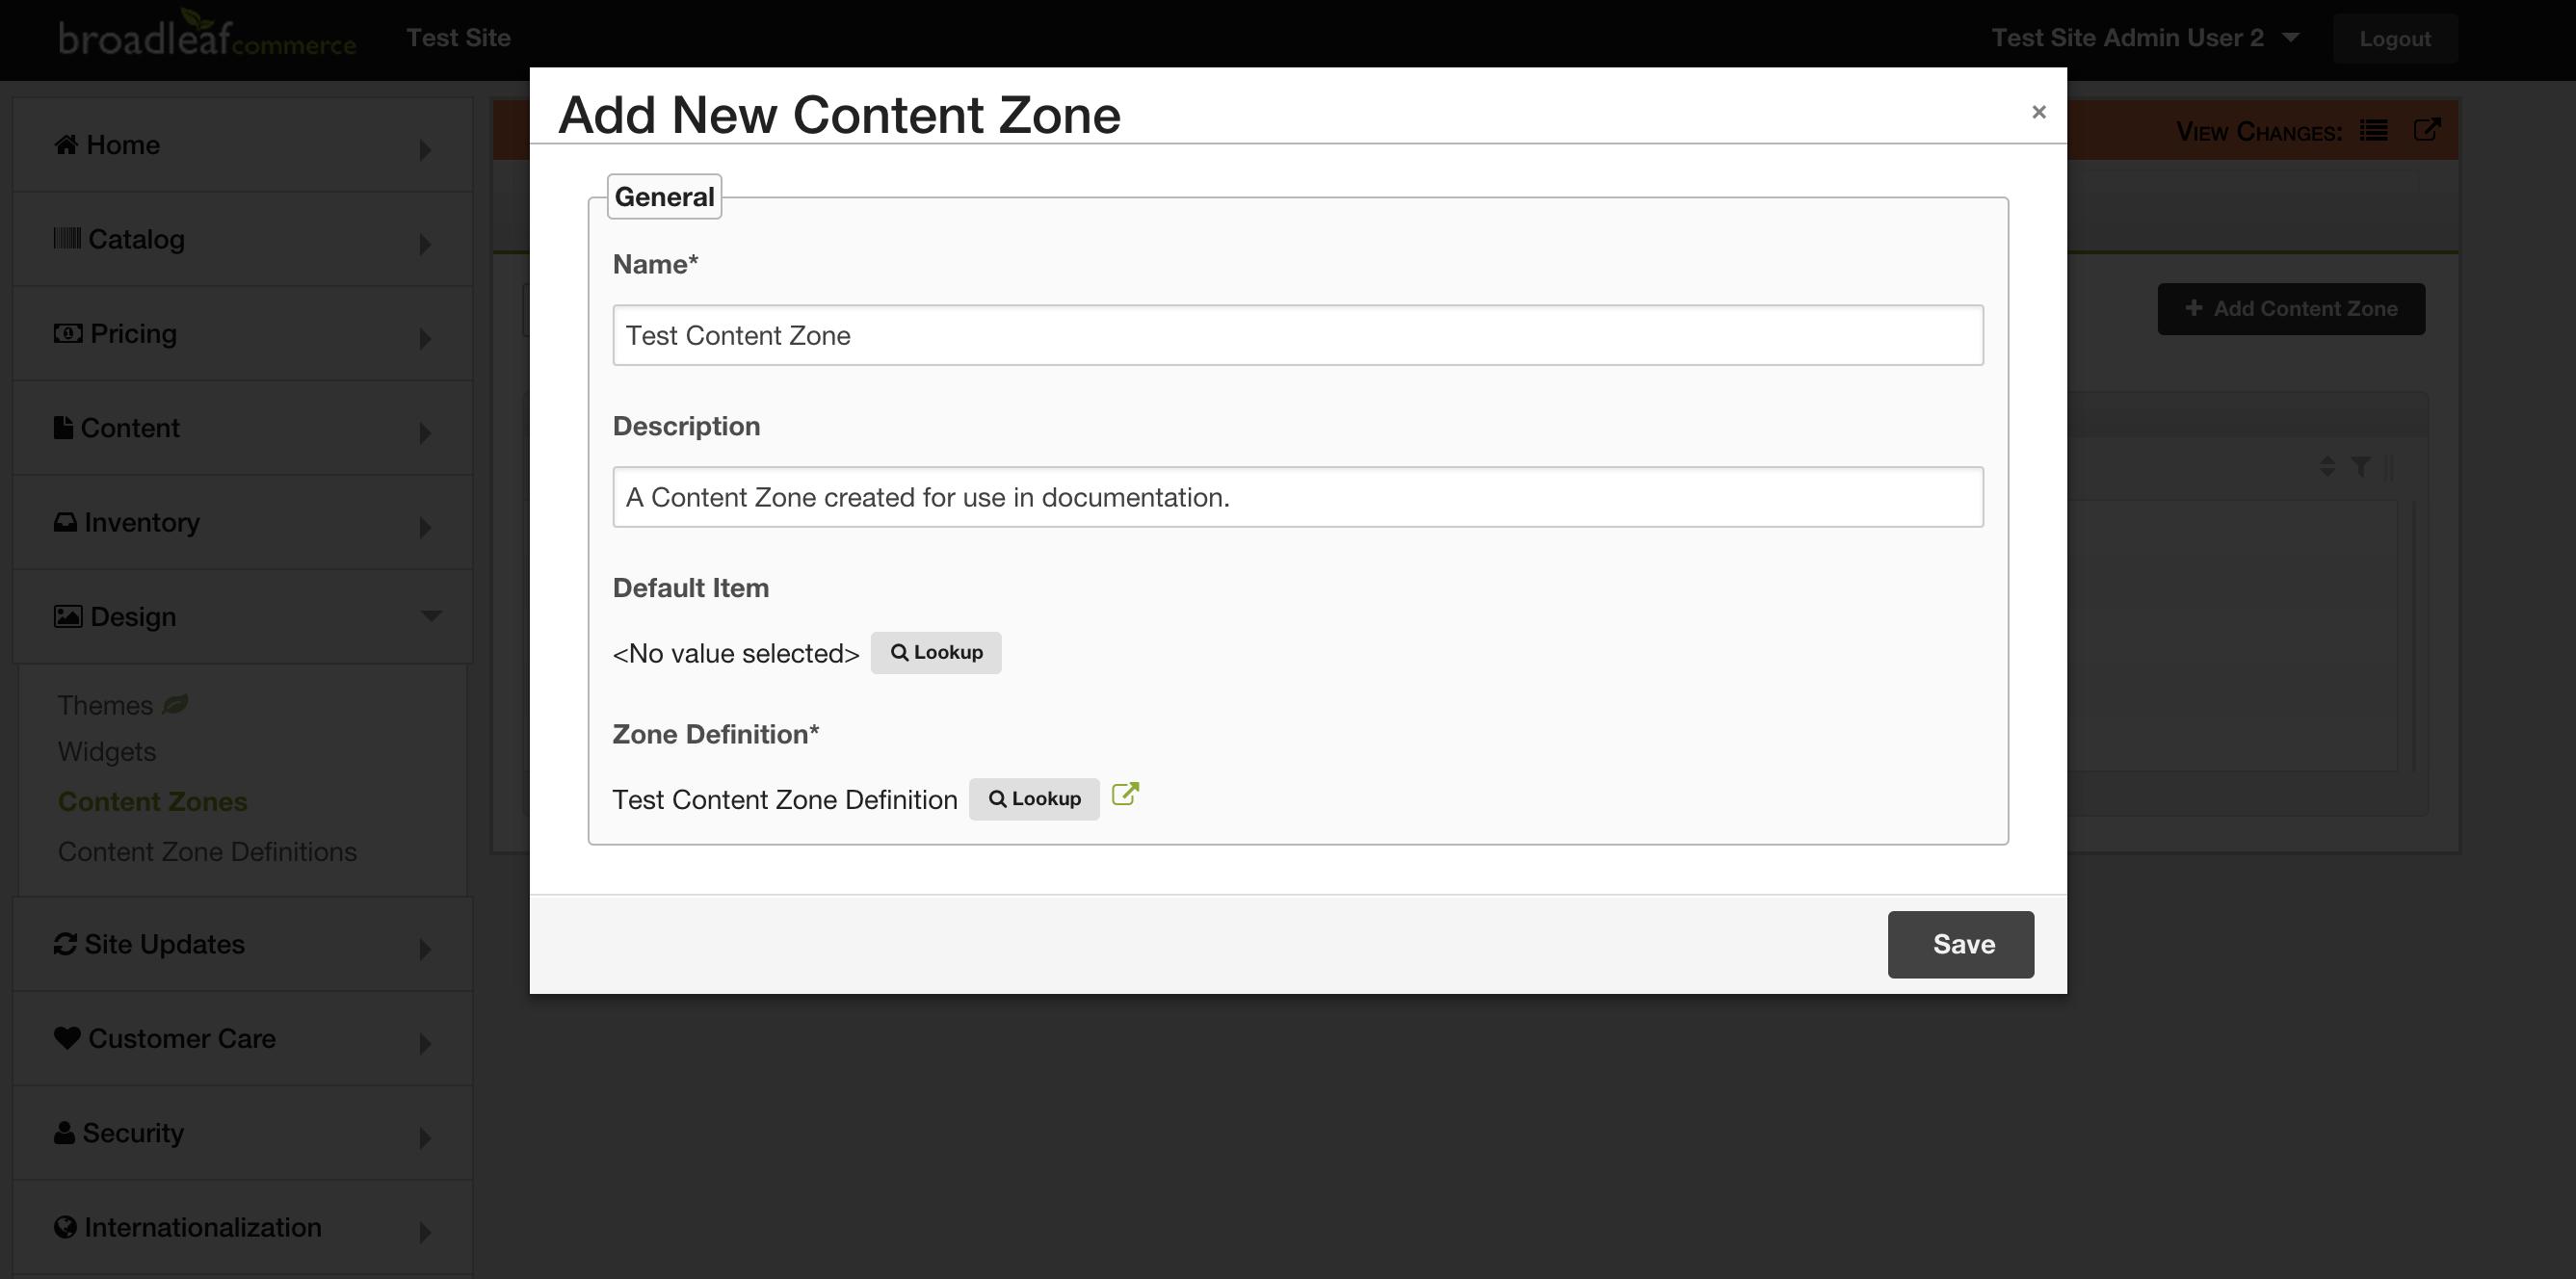The width and height of the screenshot is (2576, 1279).
Task: Expand the Pricing menu section
Action: coord(243,334)
